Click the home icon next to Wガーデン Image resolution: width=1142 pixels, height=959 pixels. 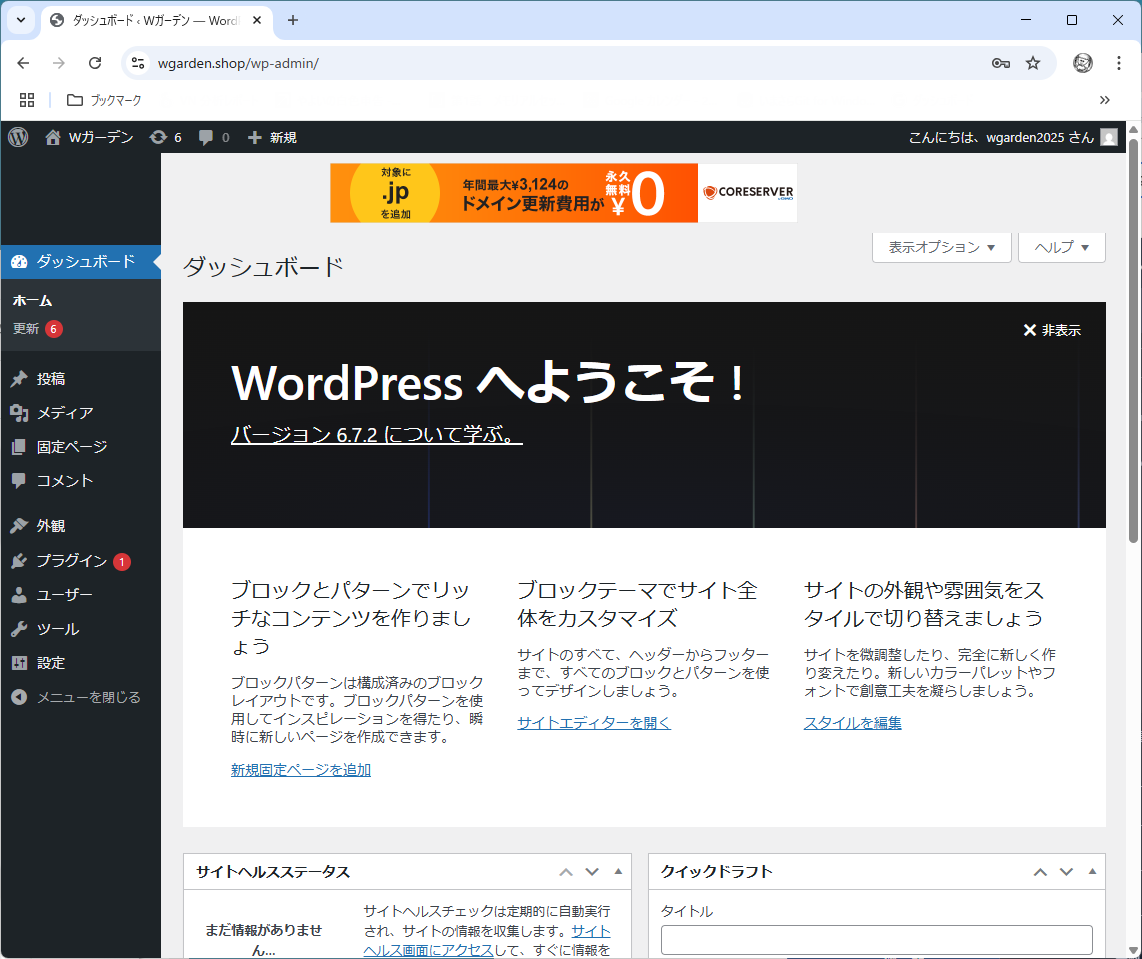click(52, 137)
